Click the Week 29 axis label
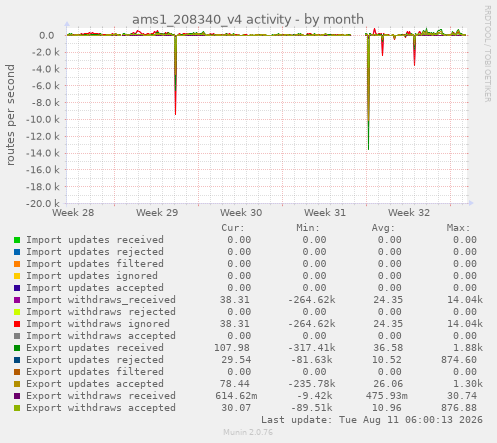This screenshot has width=497, height=443. (157, 212)
